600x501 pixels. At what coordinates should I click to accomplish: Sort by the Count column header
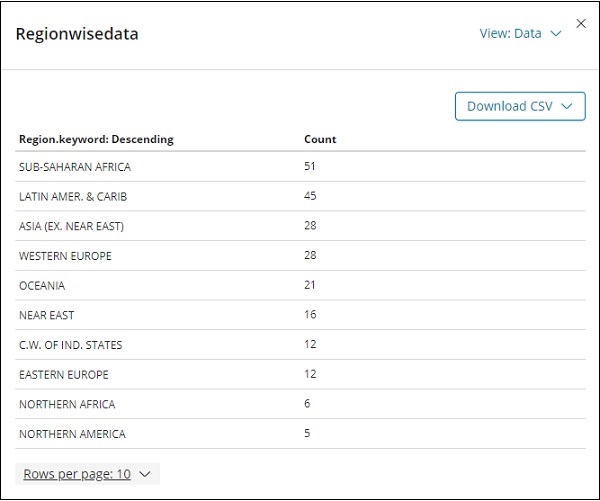[320, 139]
